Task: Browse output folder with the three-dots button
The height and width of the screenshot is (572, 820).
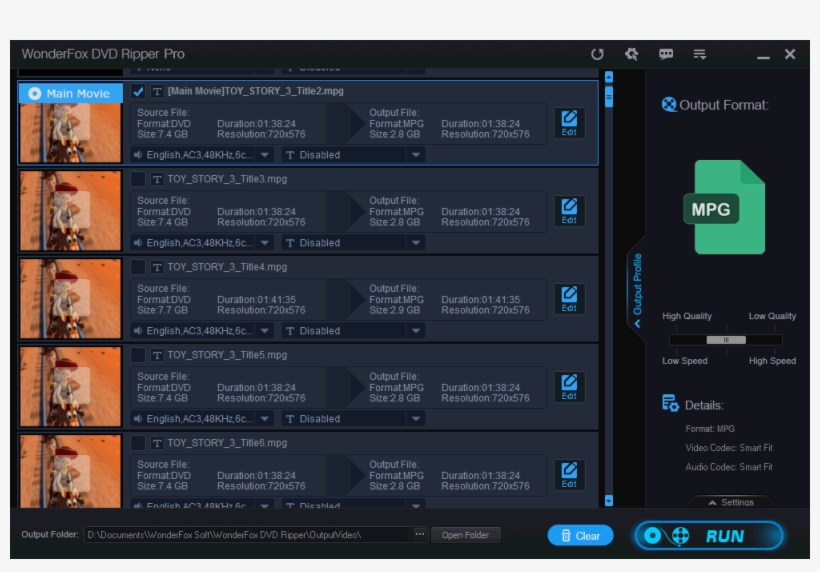Action: 419,534
